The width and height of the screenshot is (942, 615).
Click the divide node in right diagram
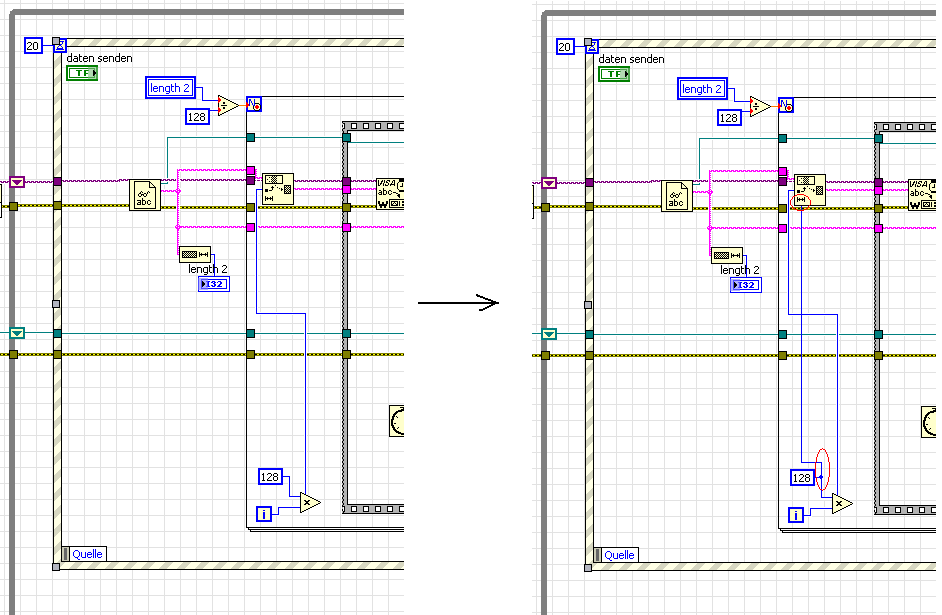760,107
